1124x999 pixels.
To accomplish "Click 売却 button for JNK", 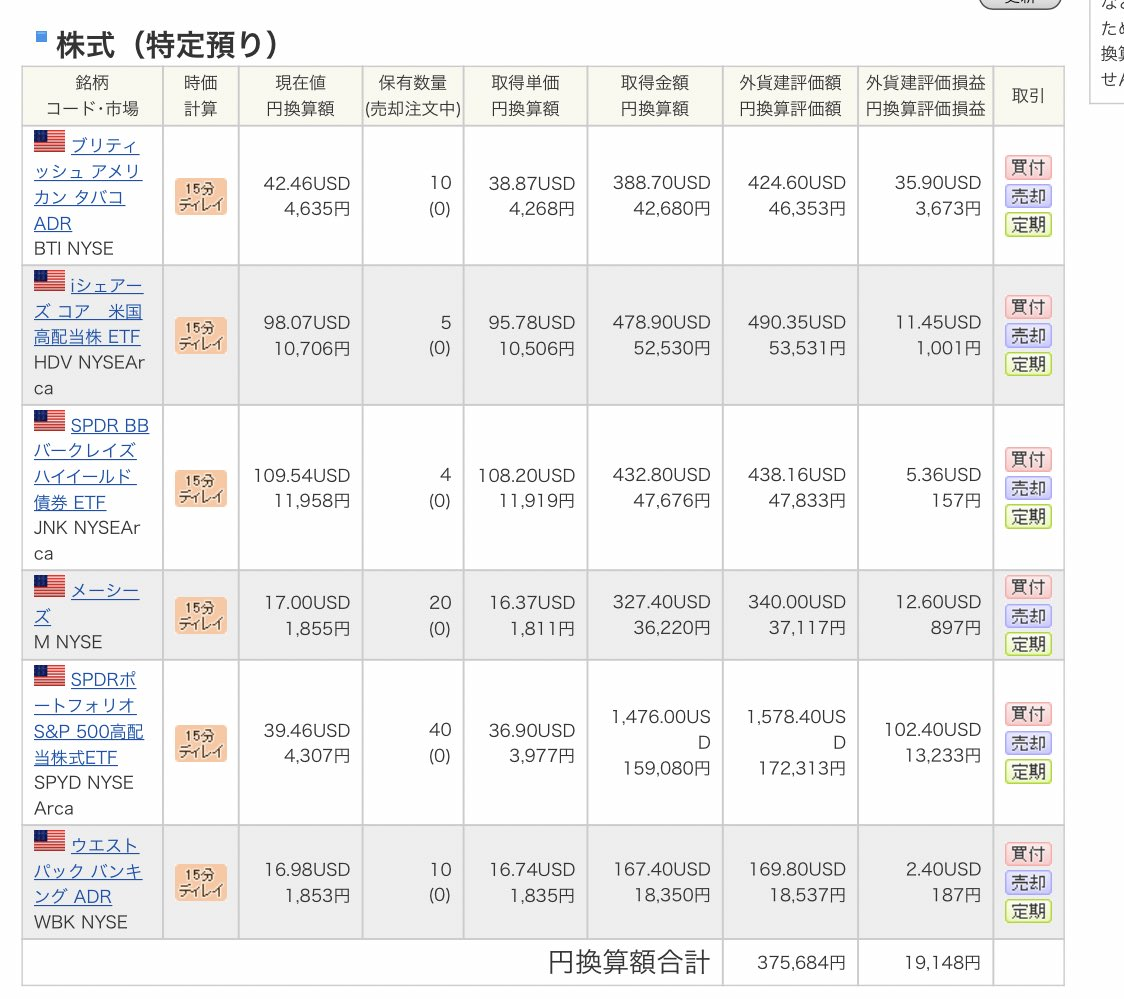I will click(x=1028, y=489).
